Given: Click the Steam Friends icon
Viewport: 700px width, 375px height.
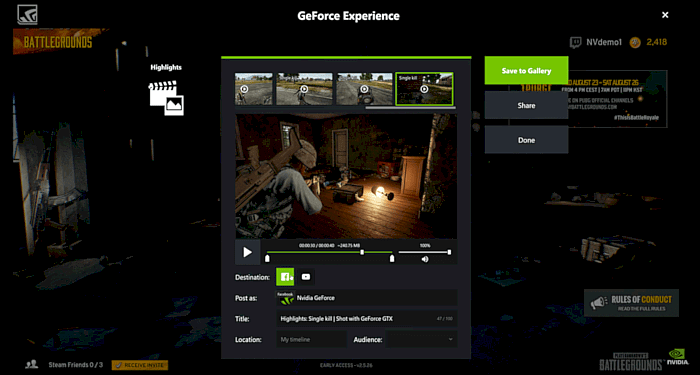Looking at the screenshot, I should click(x=32, y=365).
